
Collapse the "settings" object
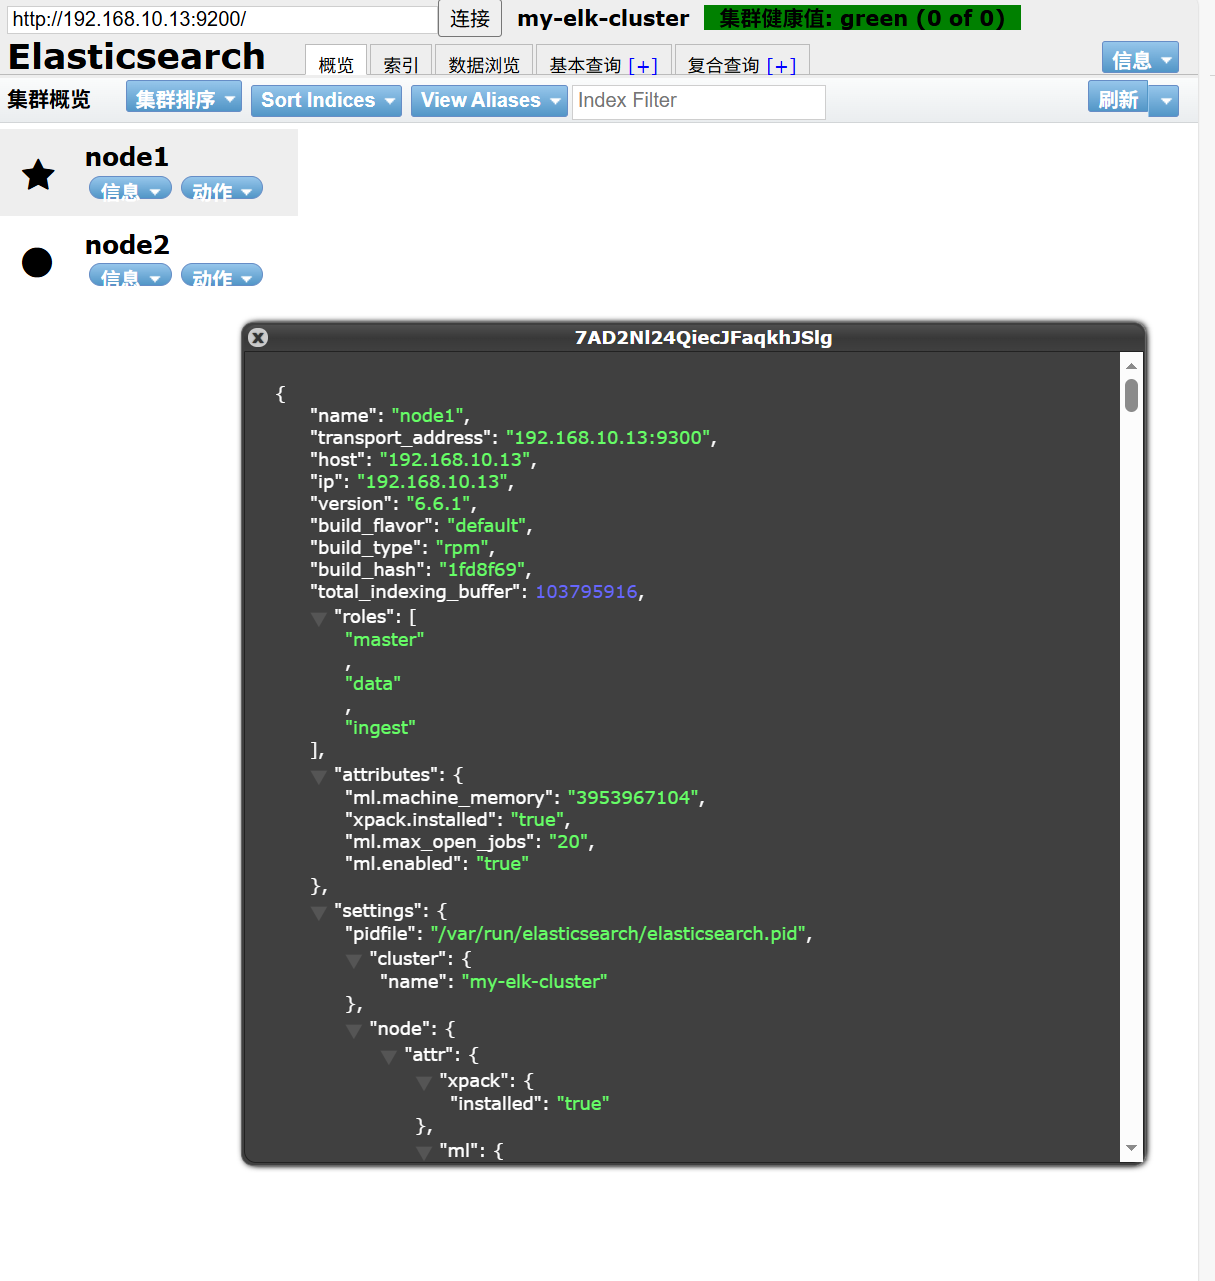(319, 912)
